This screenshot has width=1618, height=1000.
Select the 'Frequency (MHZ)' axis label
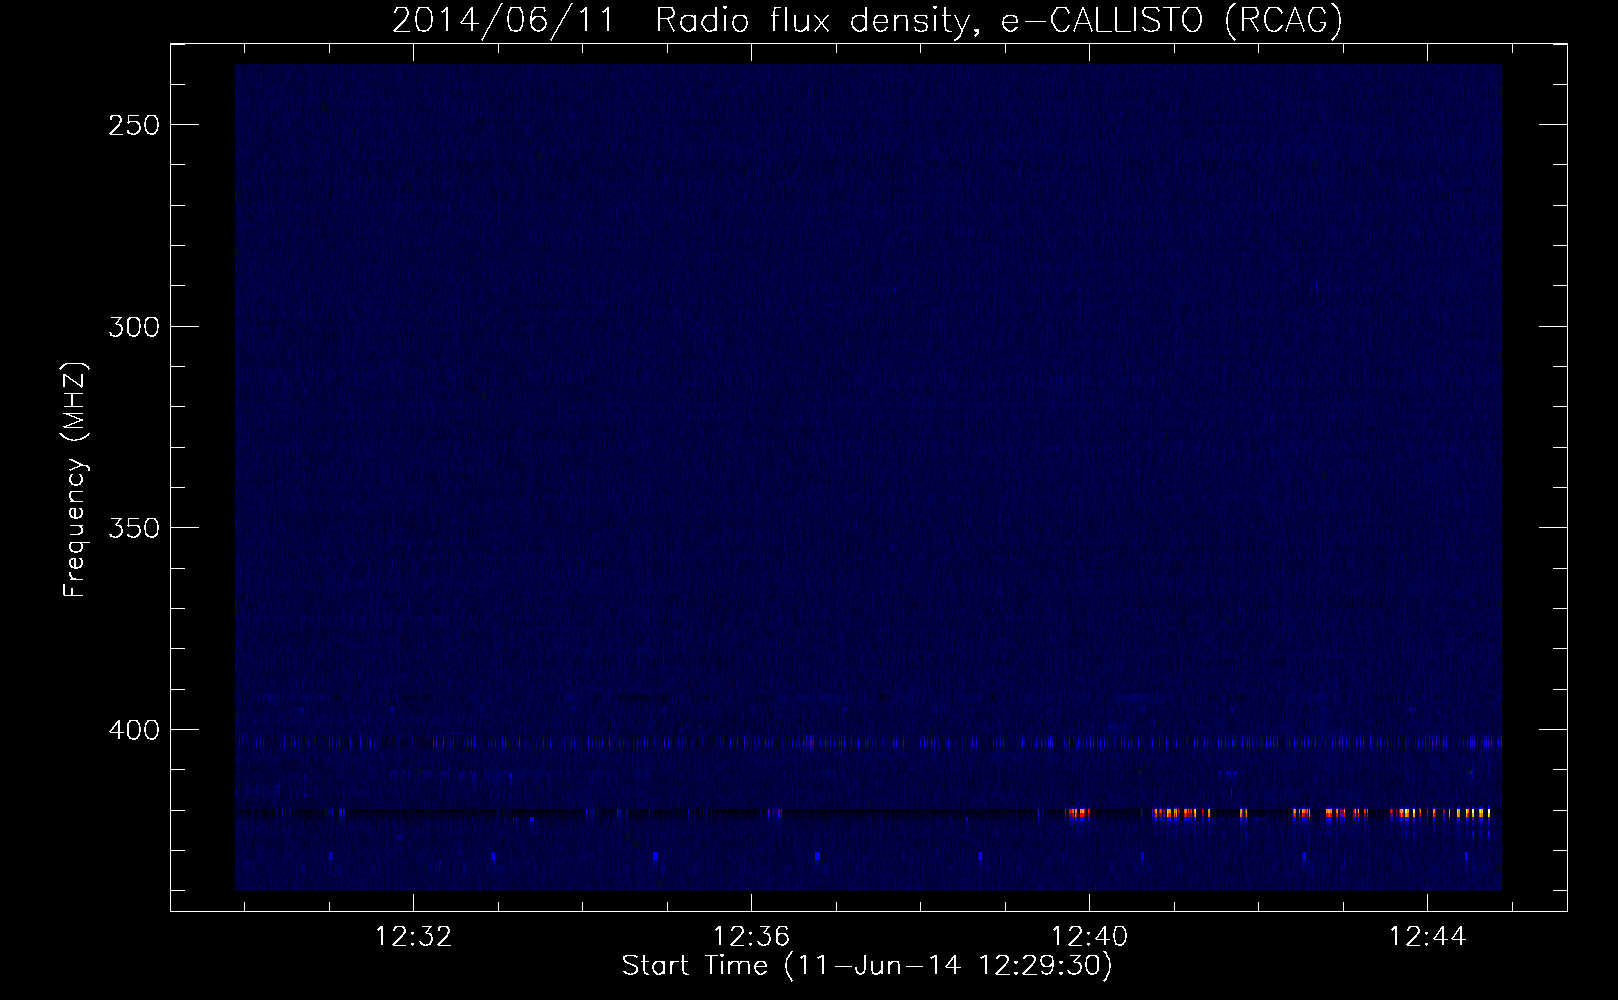(75, 480)
